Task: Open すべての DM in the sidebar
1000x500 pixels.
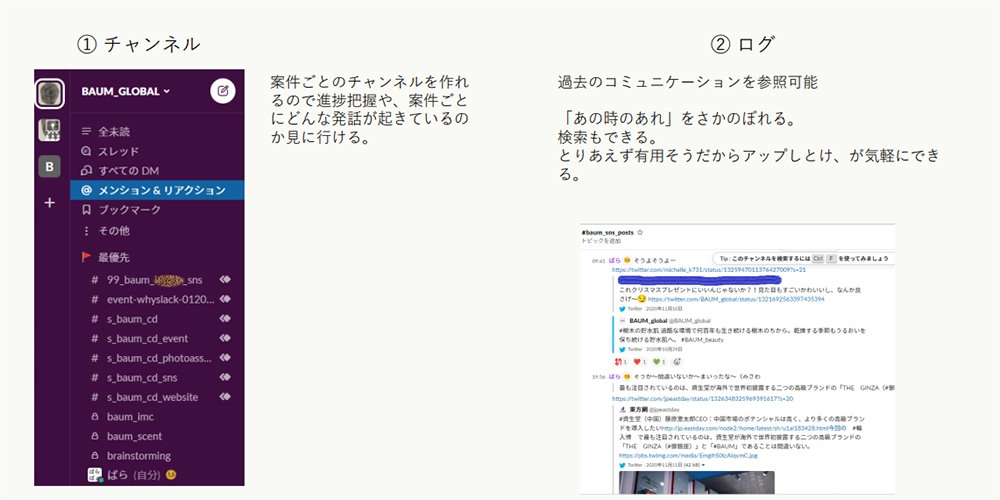Action: [x=157, y=171]
